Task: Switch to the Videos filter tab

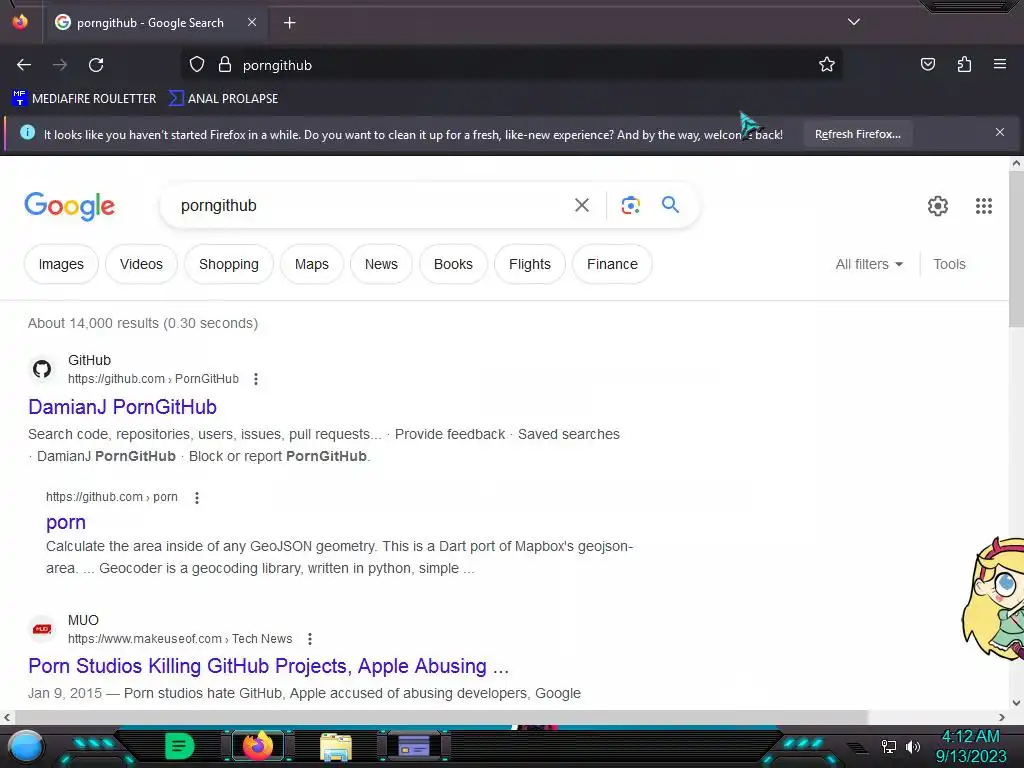Action: pyautogui.click(x=141, y=264)
